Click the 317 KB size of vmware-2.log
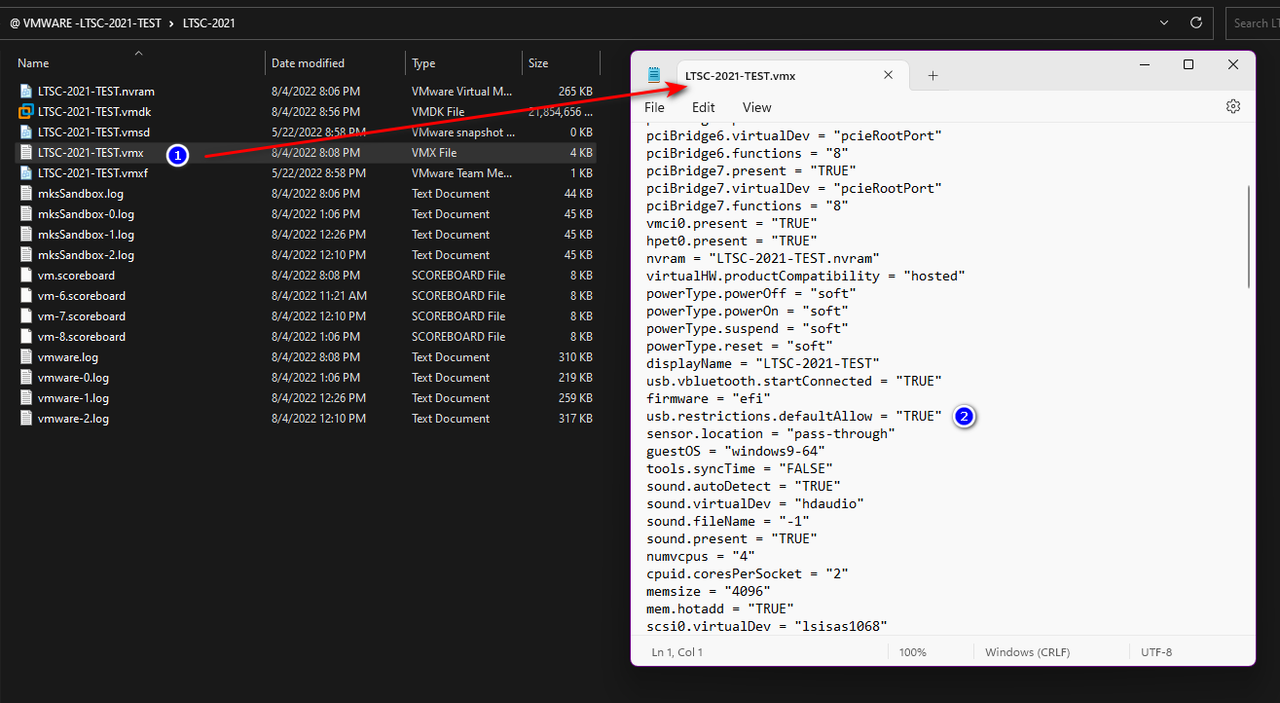1280x703 pixels. [x=575, y=419]
